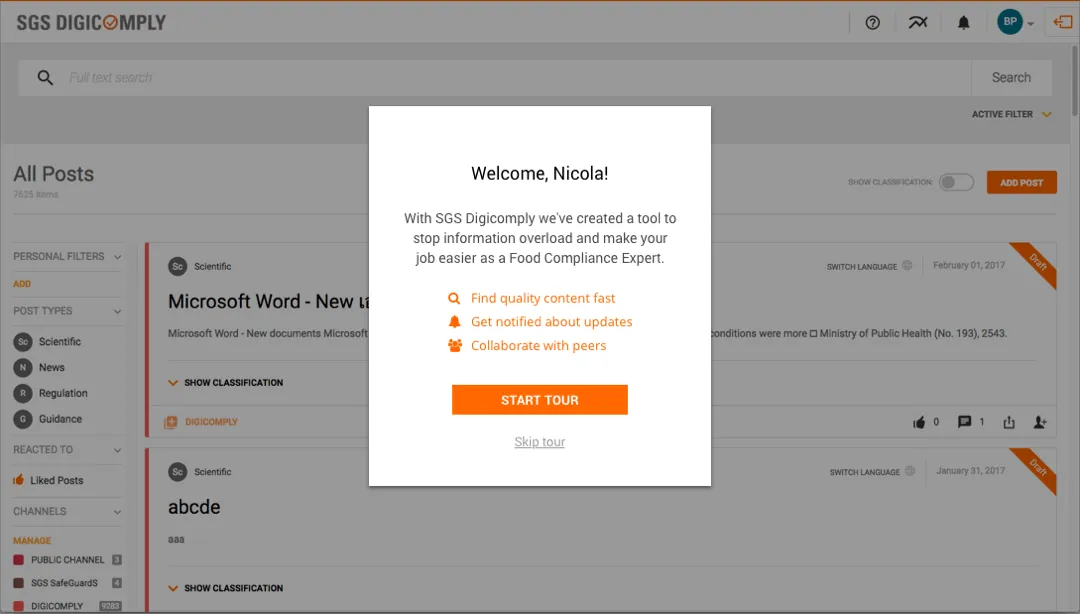This screenshot has width=1080, height=614.
Task: Select the Guidance post type filter
Action: pos(48,419)
